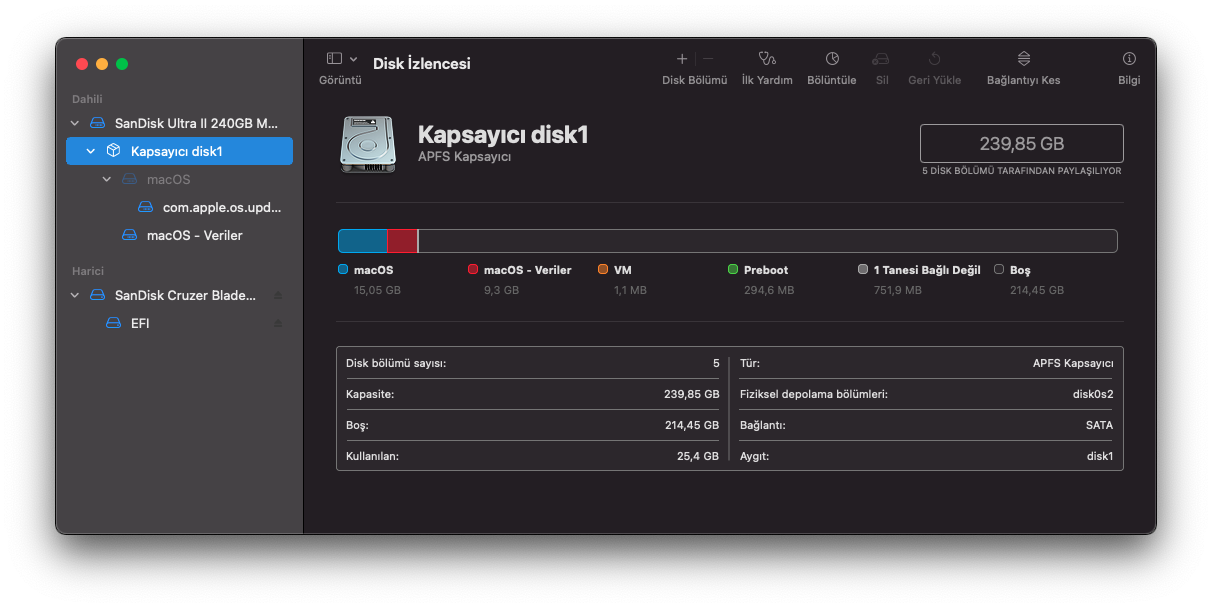Collapse the macOS volume group
The width and height of the screenshot is (1212, 608).
point(106,179)
